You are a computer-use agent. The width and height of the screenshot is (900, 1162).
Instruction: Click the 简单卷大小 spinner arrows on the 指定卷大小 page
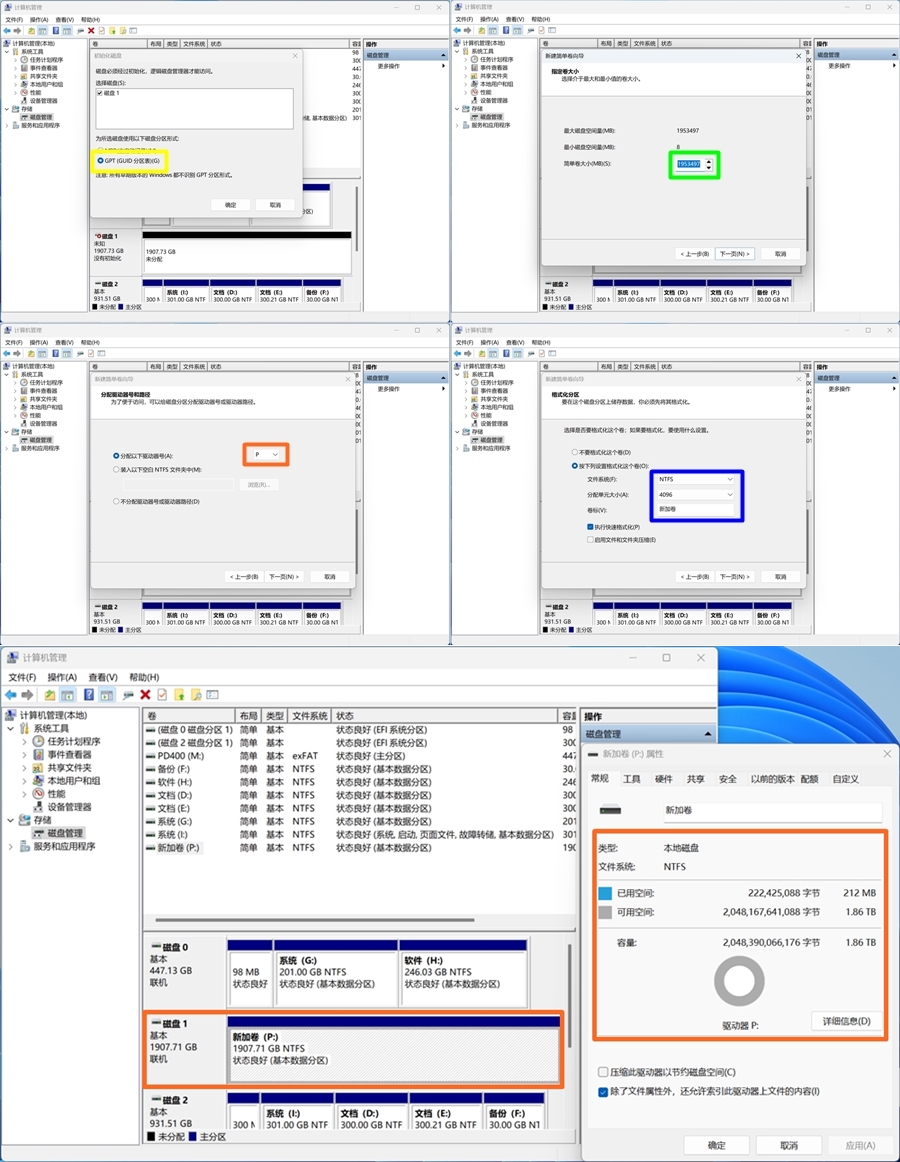709,164
